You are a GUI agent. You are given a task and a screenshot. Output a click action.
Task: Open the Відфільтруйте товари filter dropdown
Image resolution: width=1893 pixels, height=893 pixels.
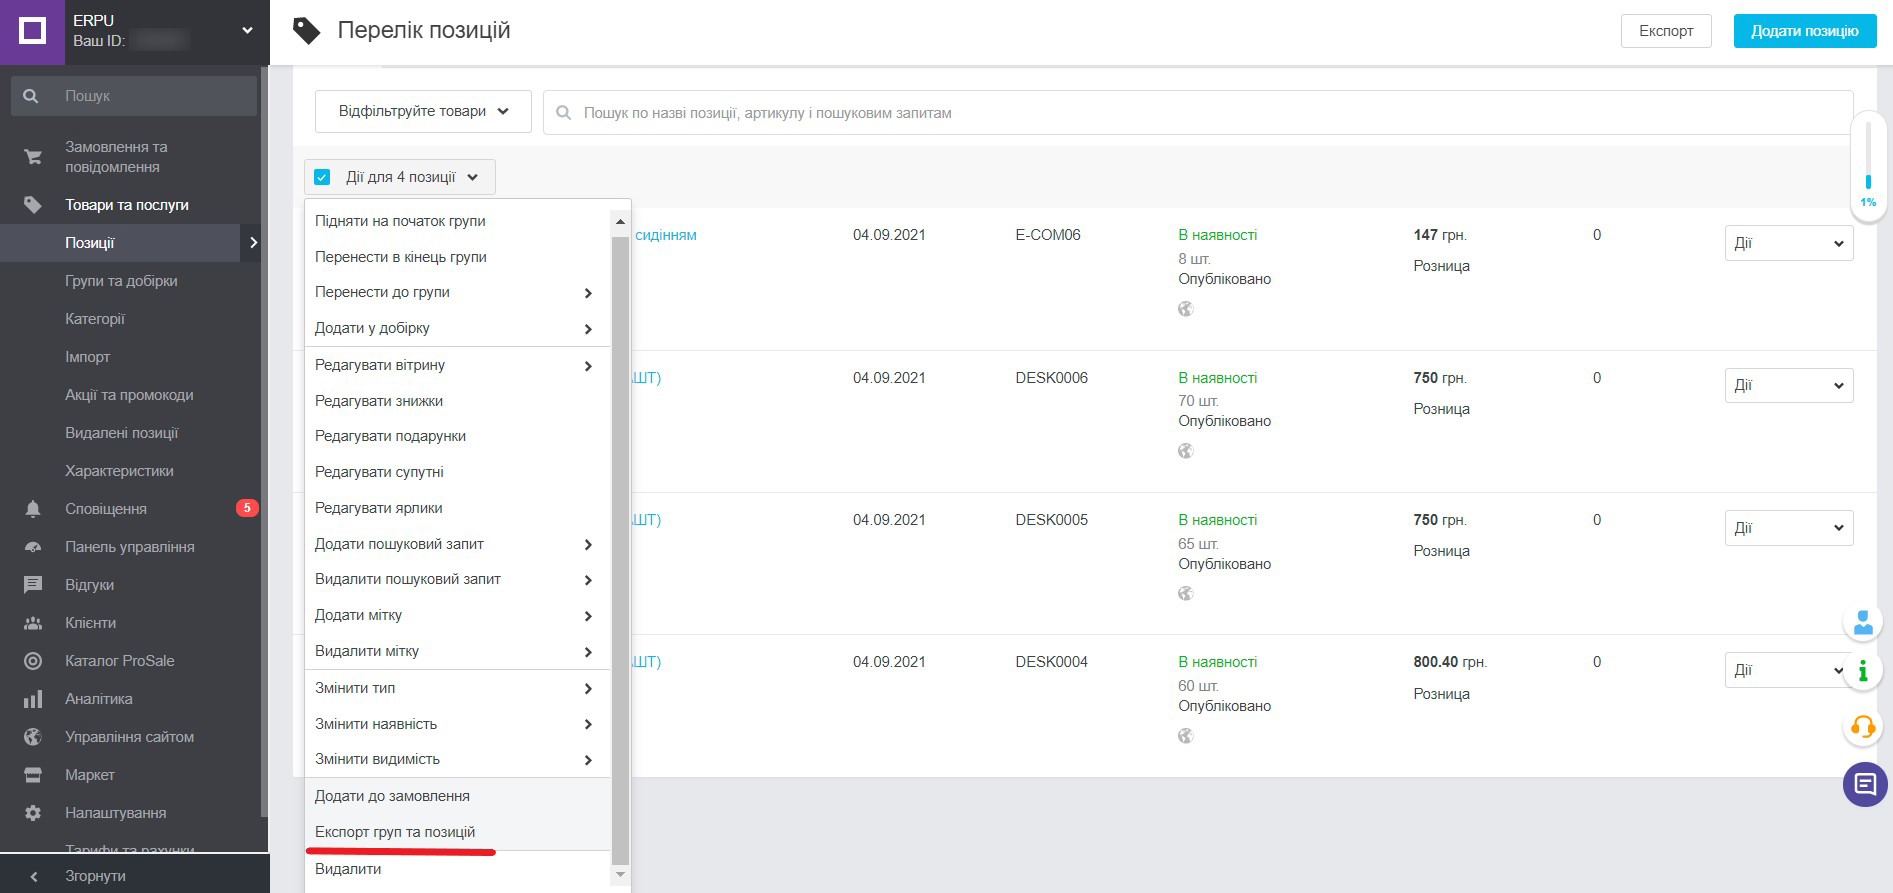coord(423,112)
